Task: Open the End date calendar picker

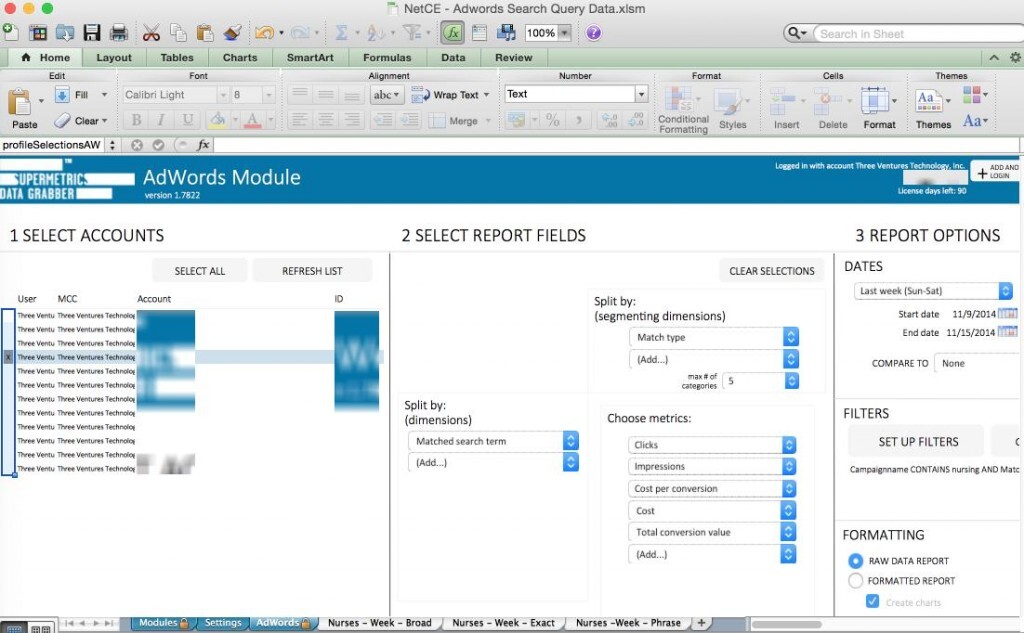Action: (1008, 332)
